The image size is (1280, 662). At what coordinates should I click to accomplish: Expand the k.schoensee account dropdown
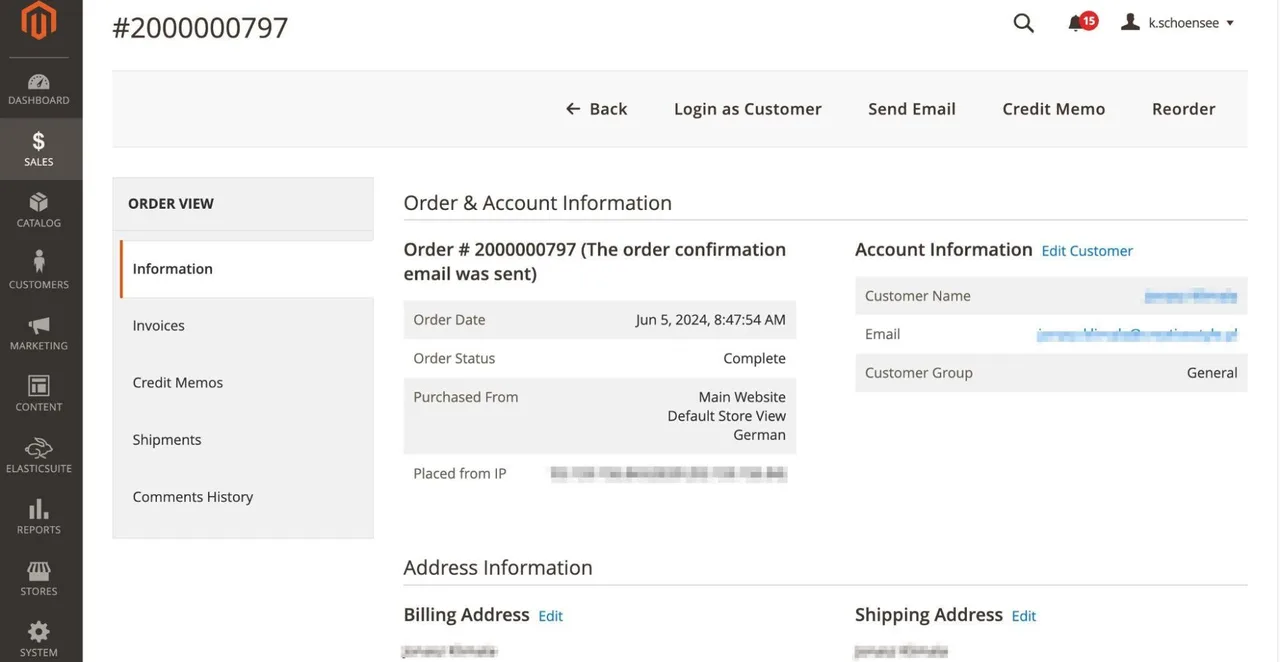pos(1178,23)
